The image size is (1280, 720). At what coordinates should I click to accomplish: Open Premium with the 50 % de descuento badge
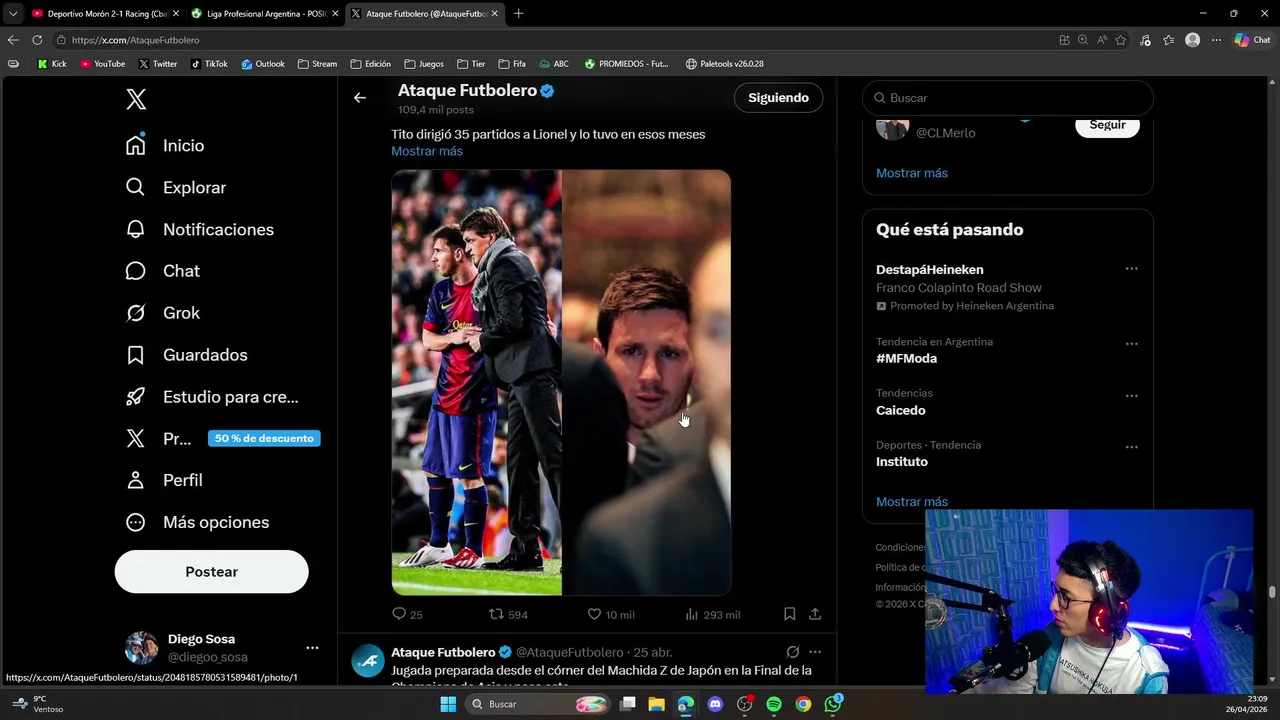pyautogui.click(x=222, y=439)
